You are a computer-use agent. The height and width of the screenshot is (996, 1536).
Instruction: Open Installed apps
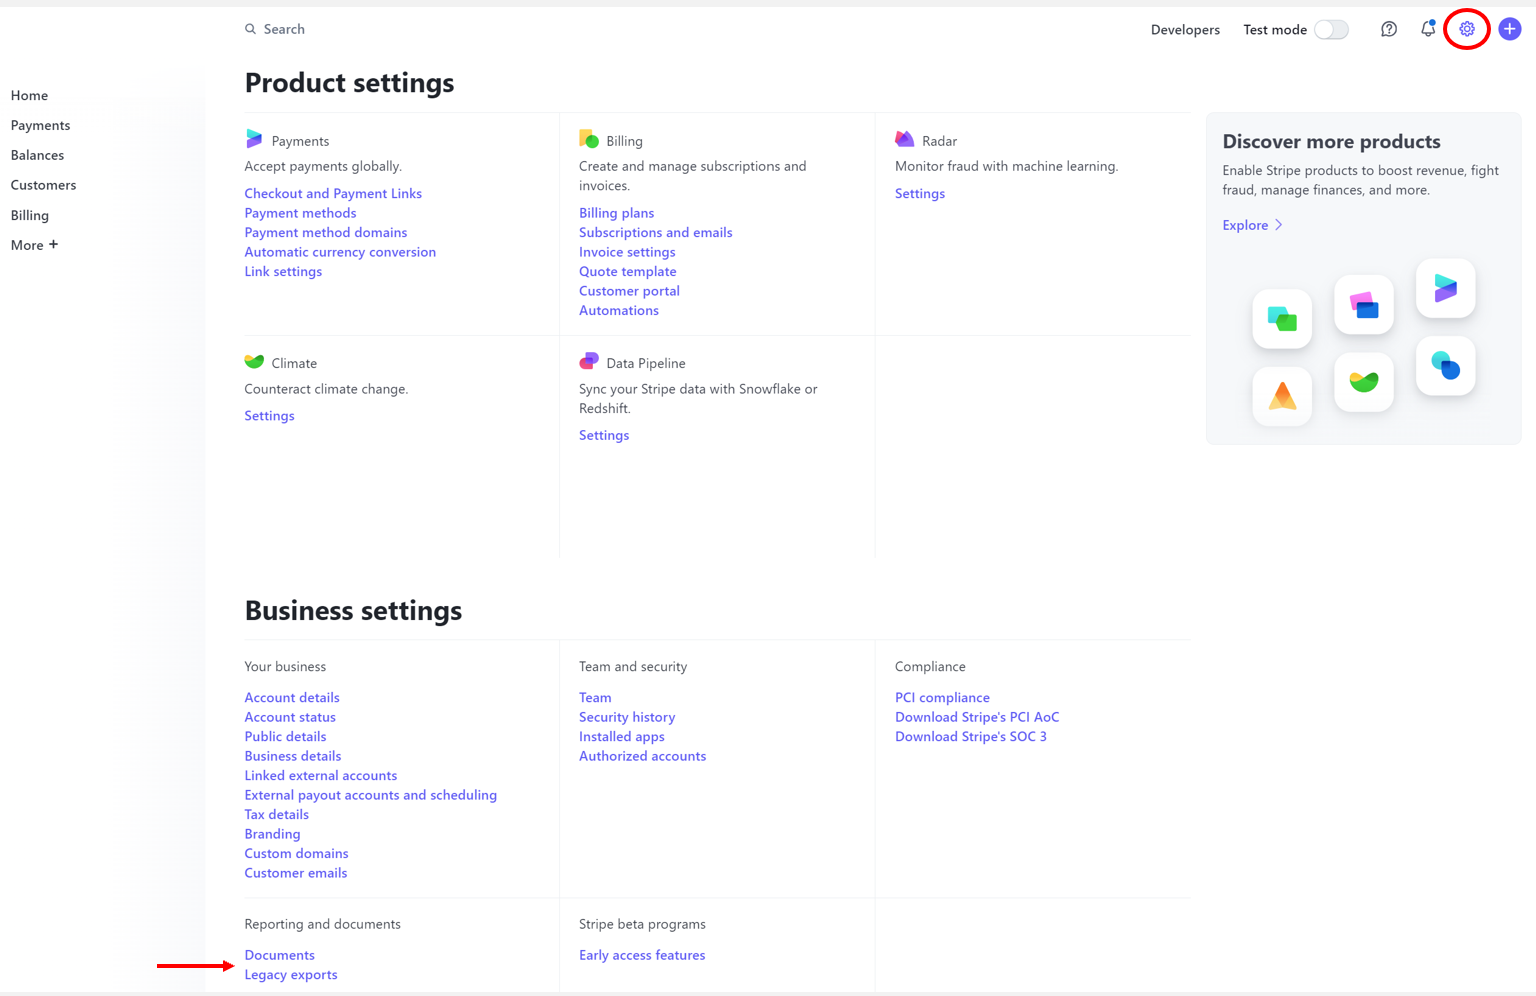pos(621,736)
